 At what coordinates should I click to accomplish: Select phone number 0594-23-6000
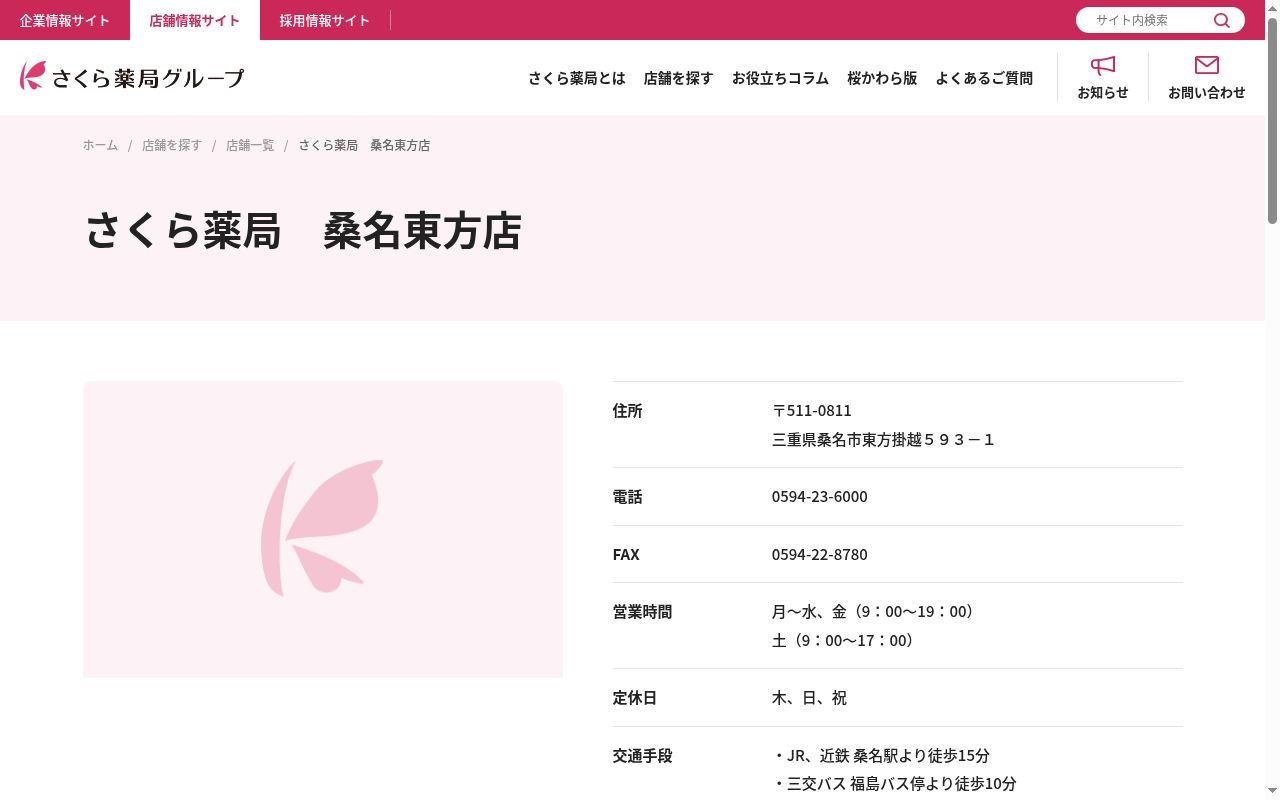[820, 497]
